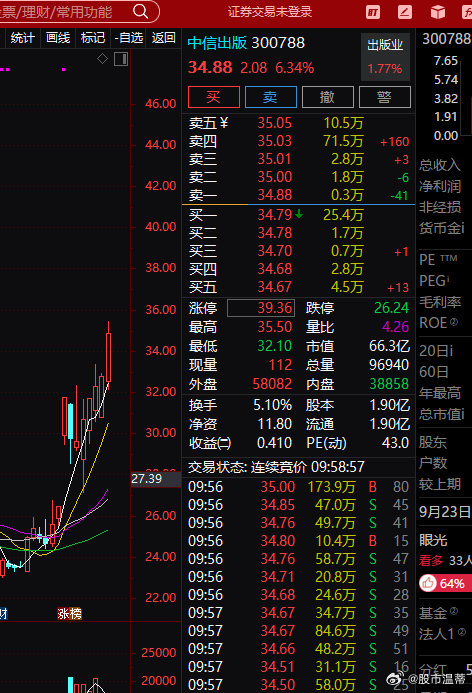Click the 27.39 price marker on chart axis
The width and height of the screenshot is (472, 693).
[156, 479]
